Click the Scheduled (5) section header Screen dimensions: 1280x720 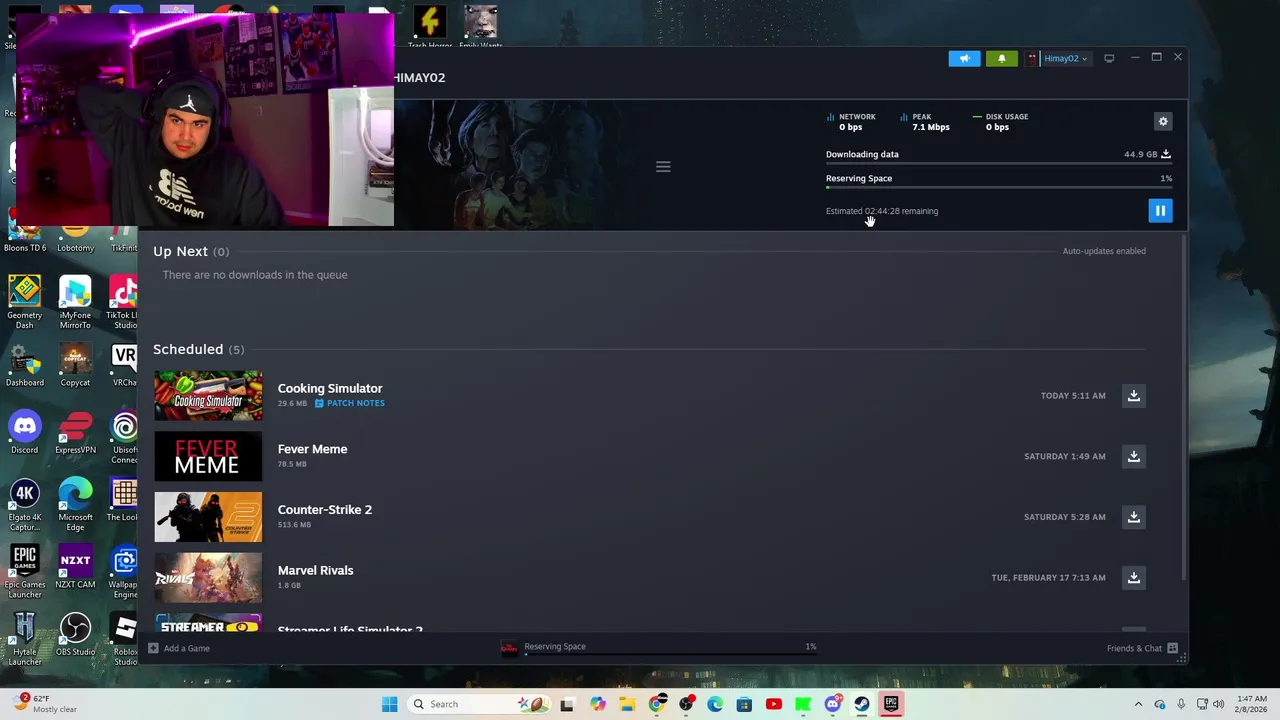tap(198, 349)
